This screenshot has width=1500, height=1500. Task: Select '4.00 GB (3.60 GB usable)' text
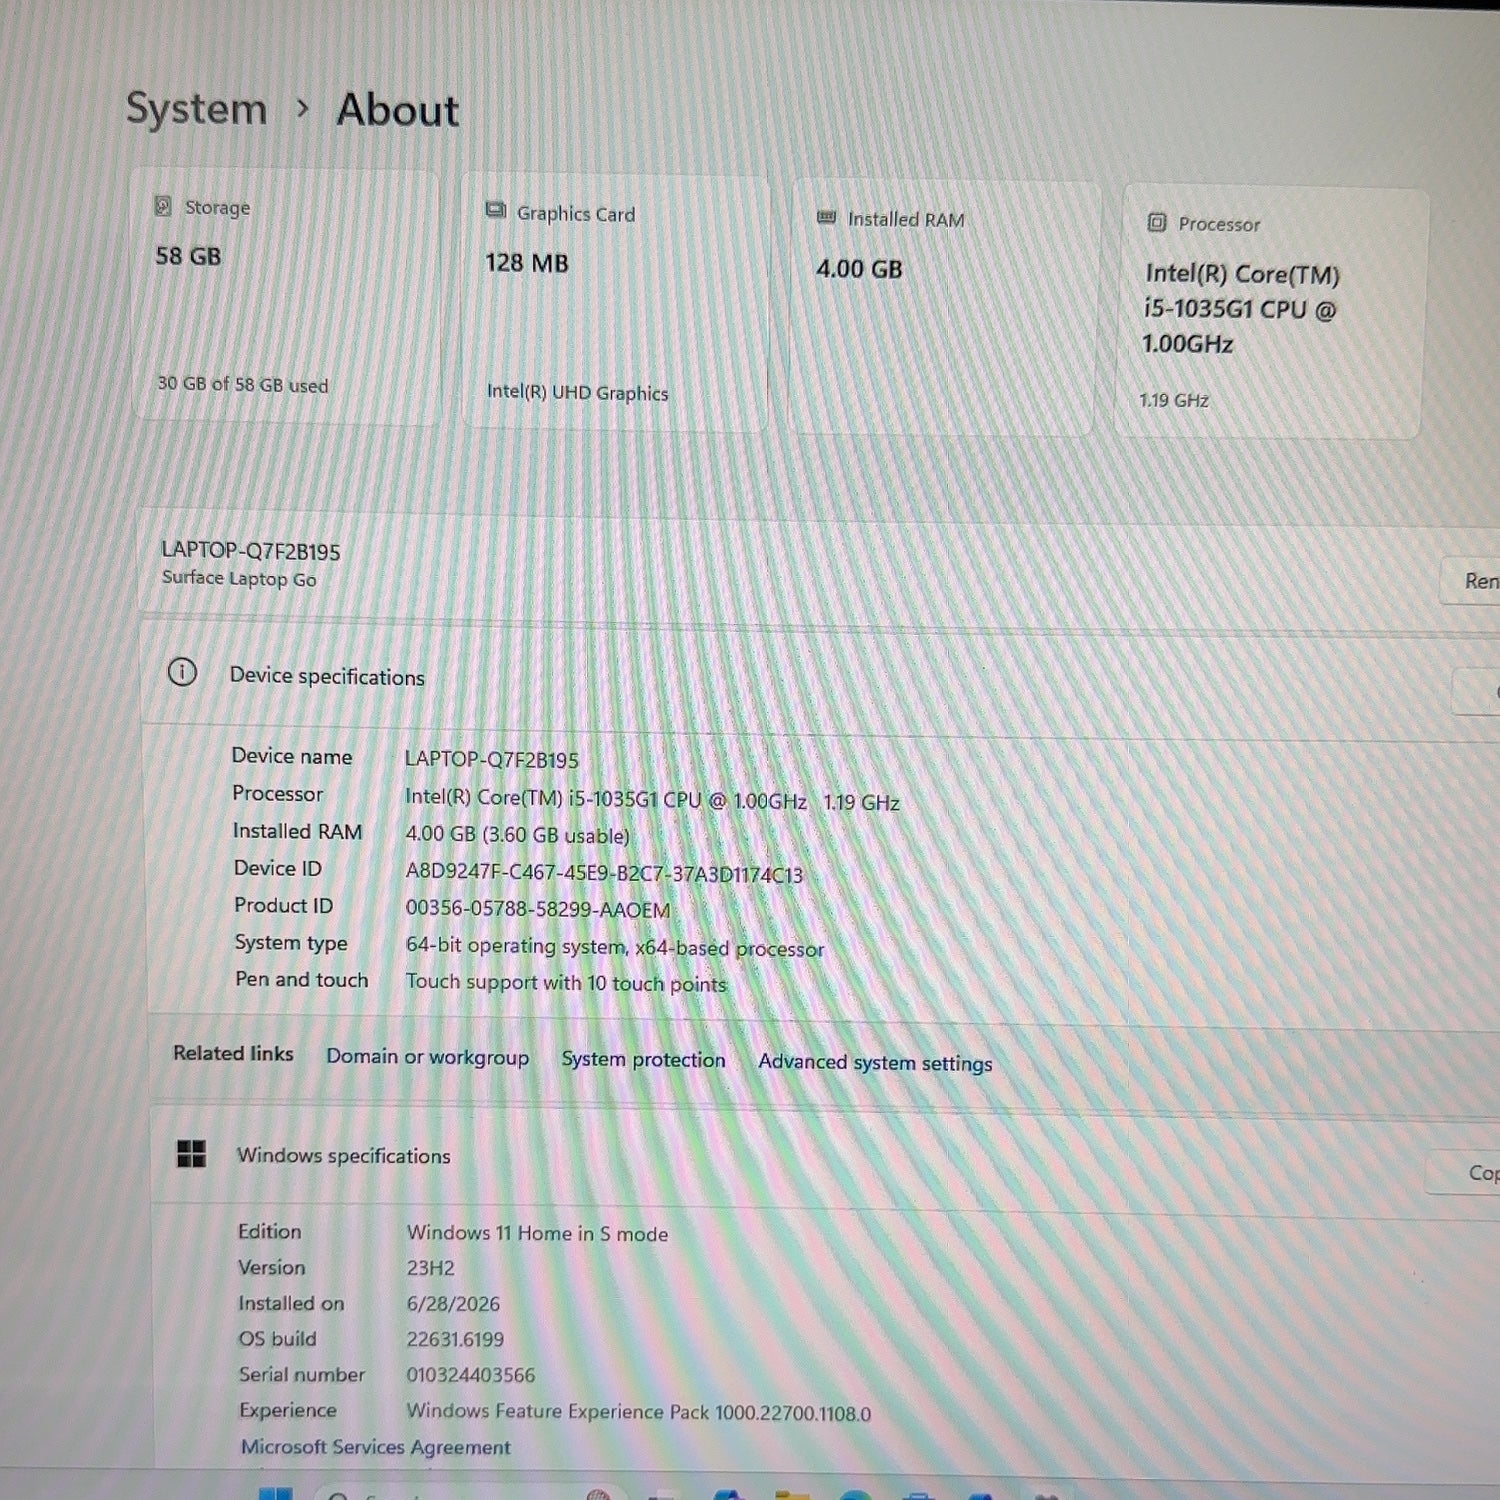coord(517,835)
